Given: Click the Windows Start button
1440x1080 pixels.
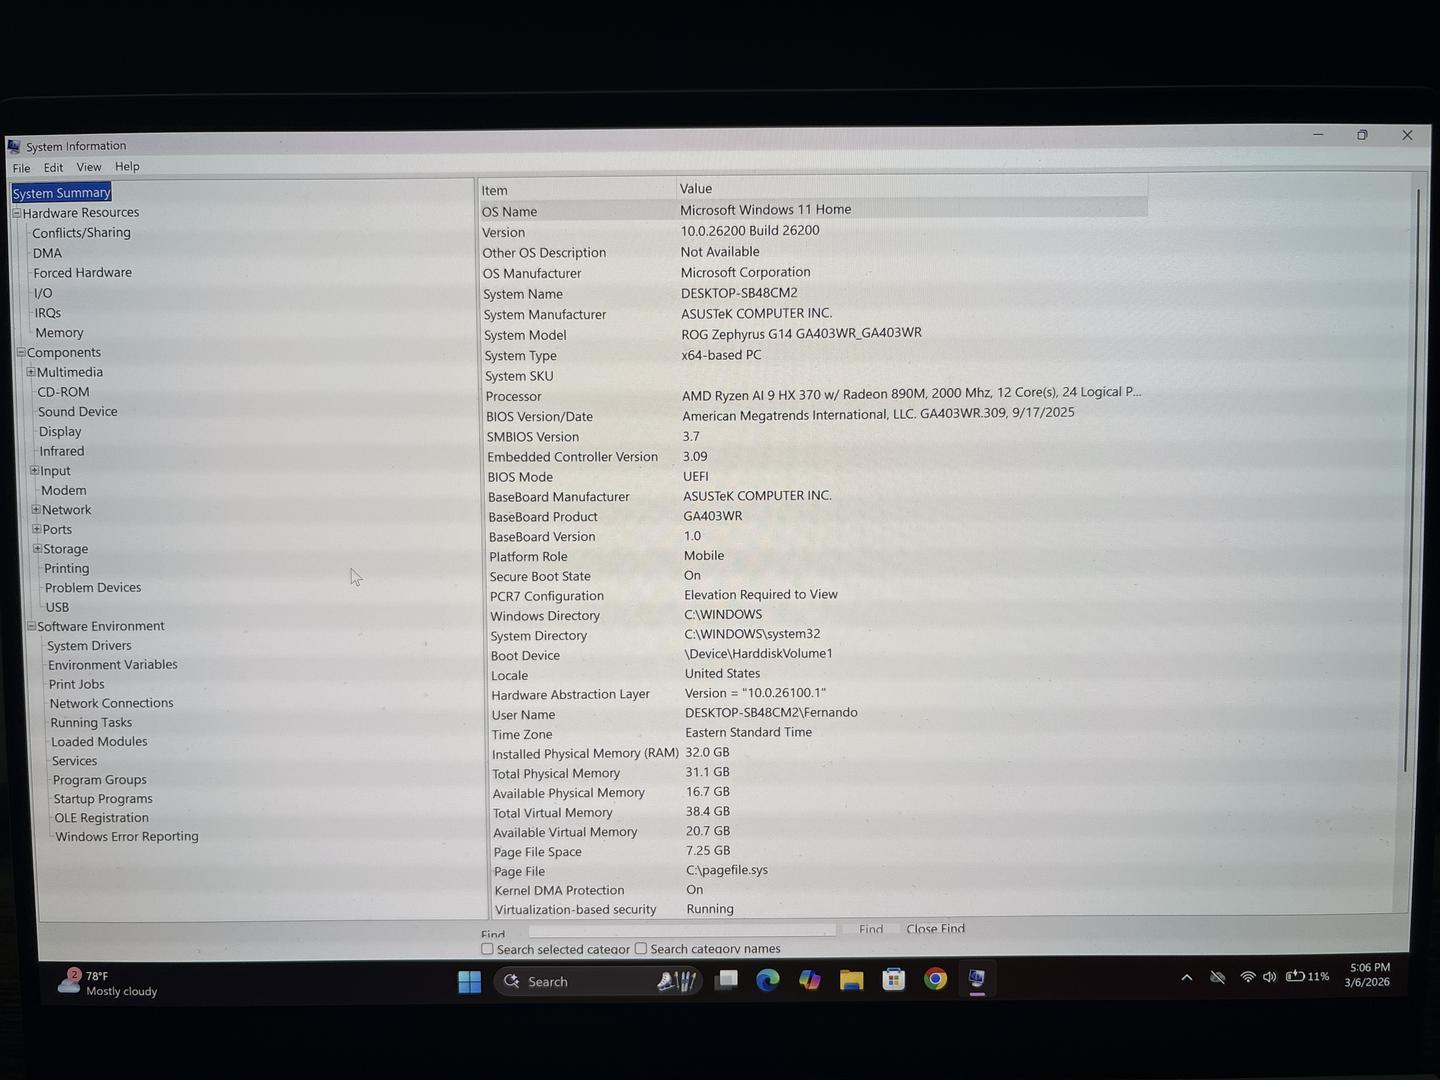Looking at the screenshot, I should pyautogui.click(x=469, y=982).
